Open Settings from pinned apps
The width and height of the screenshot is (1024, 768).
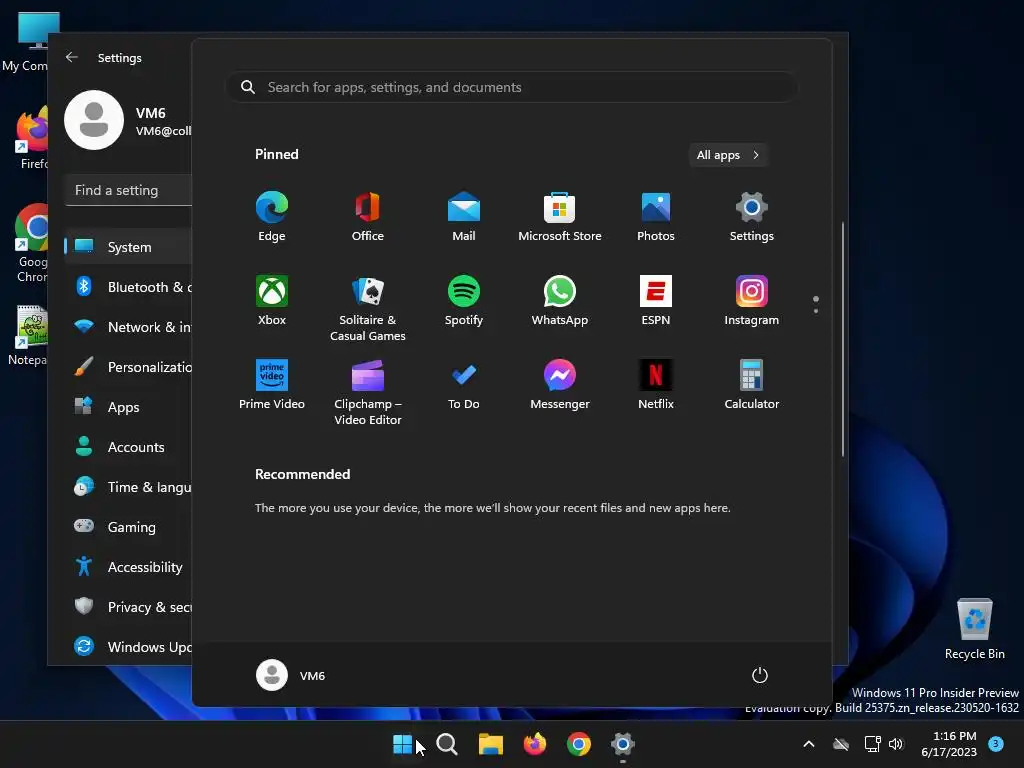(x=752, y=217)
